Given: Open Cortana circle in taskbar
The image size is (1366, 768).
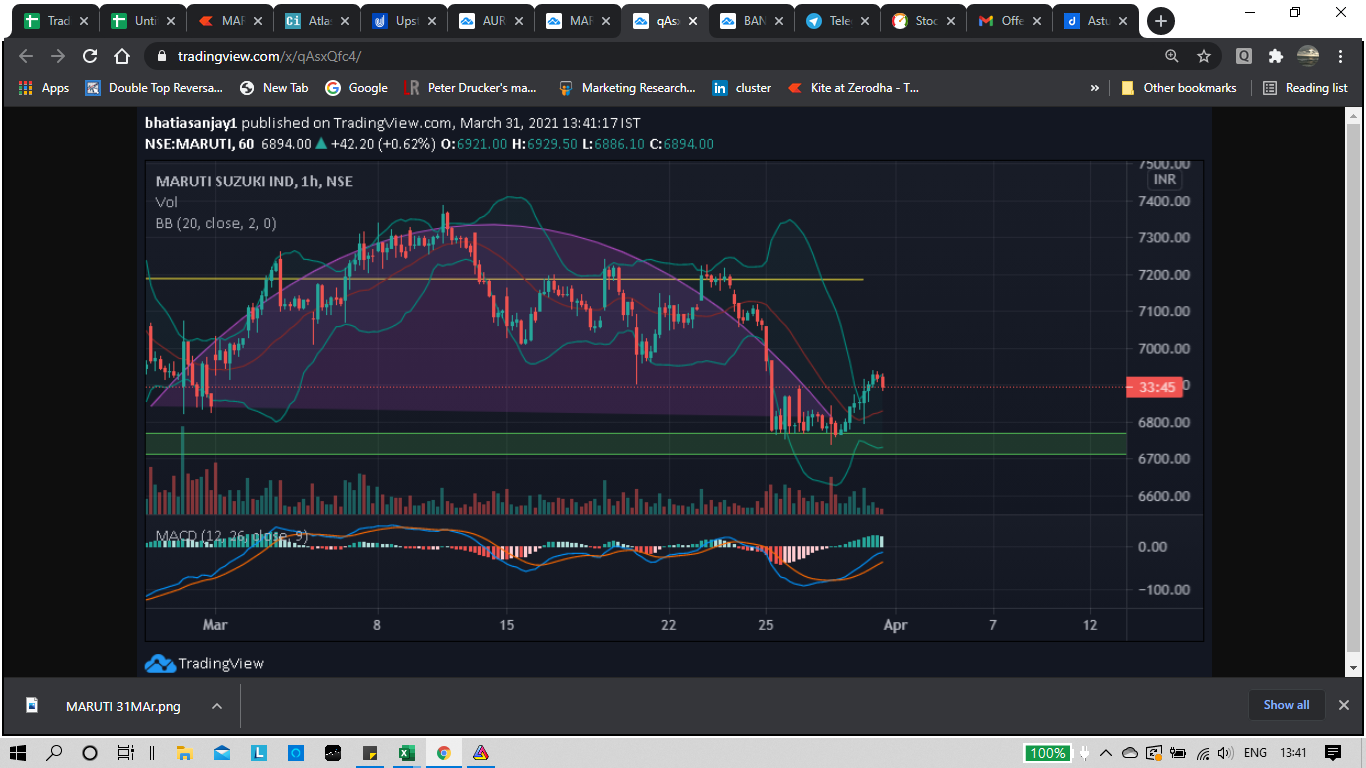Looking at the screenshot, I should 90,753.
